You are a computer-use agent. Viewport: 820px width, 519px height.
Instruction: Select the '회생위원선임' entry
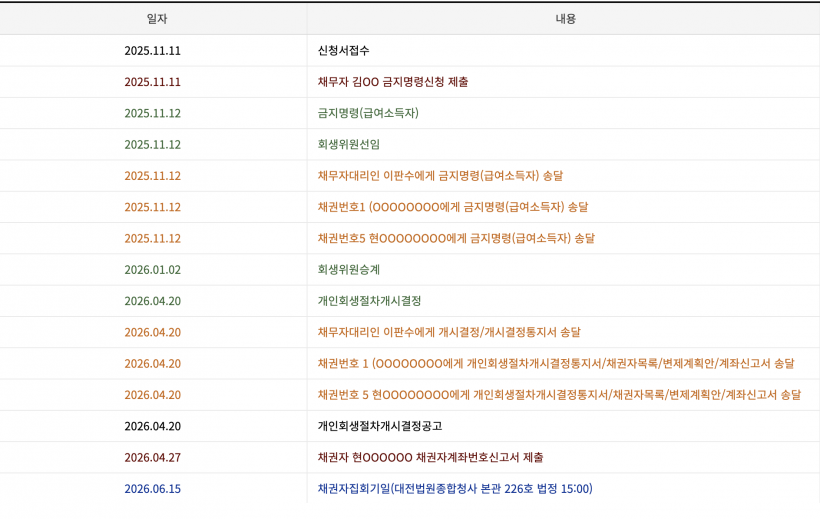[x=349, y=144]
